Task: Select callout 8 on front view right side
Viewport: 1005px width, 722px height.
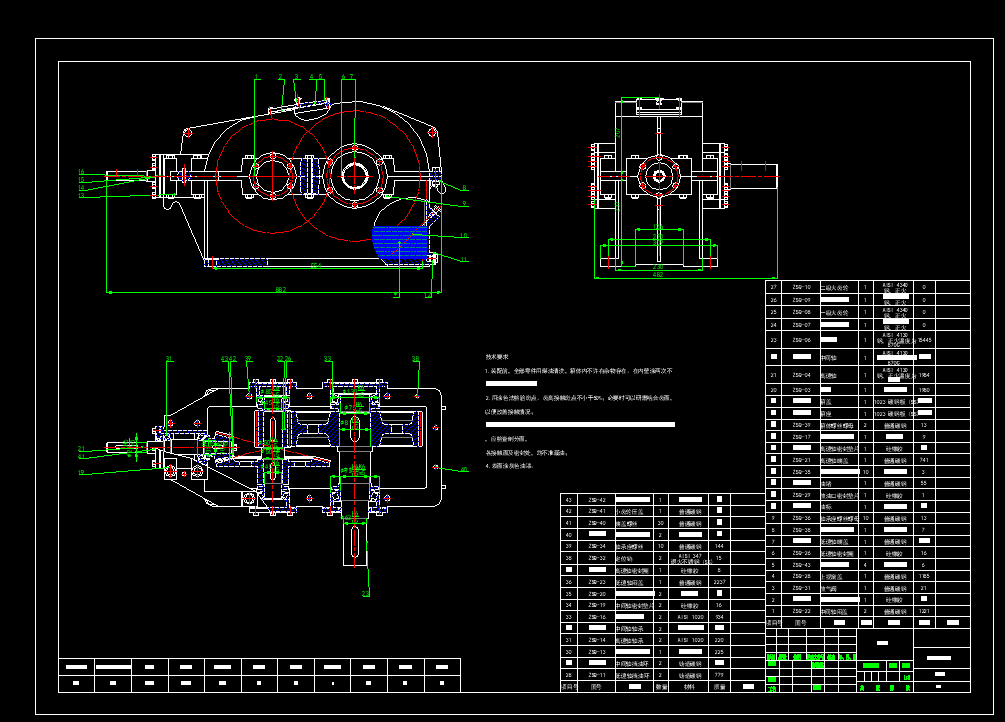Action: 464,187
